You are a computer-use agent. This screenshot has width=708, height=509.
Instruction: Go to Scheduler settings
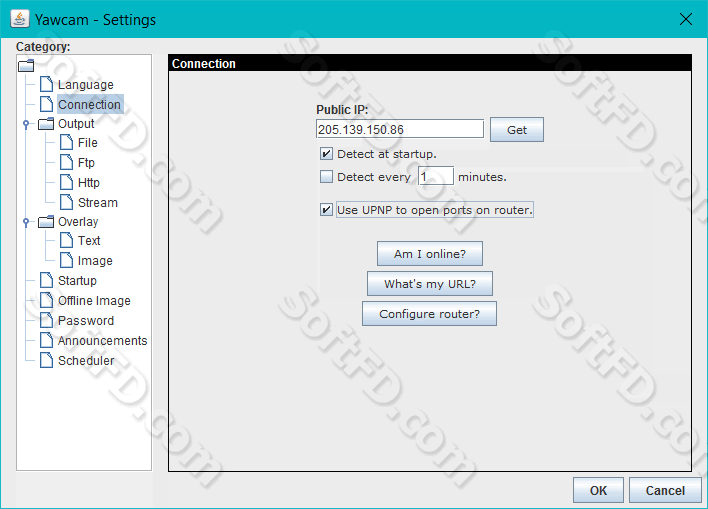point(86,360)
